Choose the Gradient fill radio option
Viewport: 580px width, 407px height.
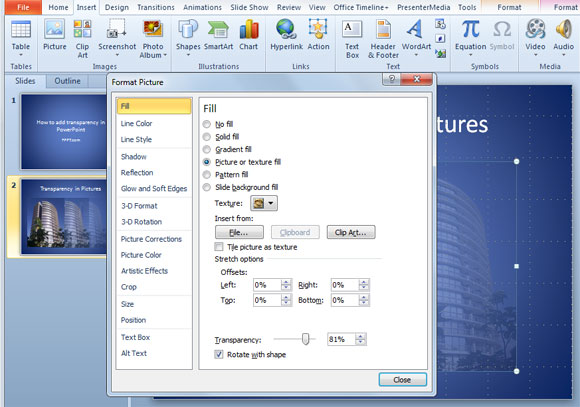(x=207, y=149)
